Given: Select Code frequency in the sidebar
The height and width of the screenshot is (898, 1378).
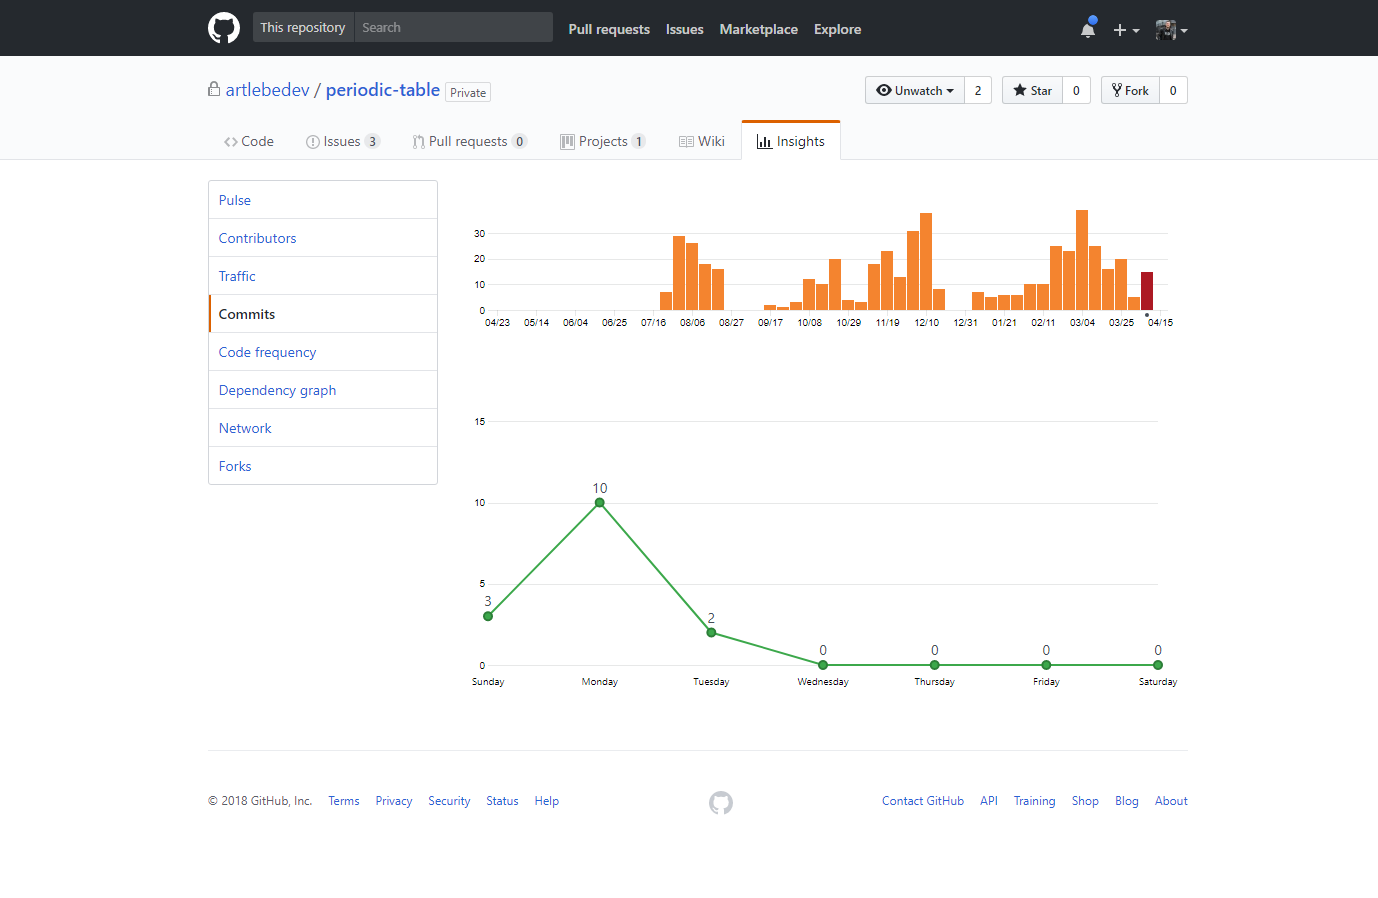Looking at the screenshot, I should 267,352.
